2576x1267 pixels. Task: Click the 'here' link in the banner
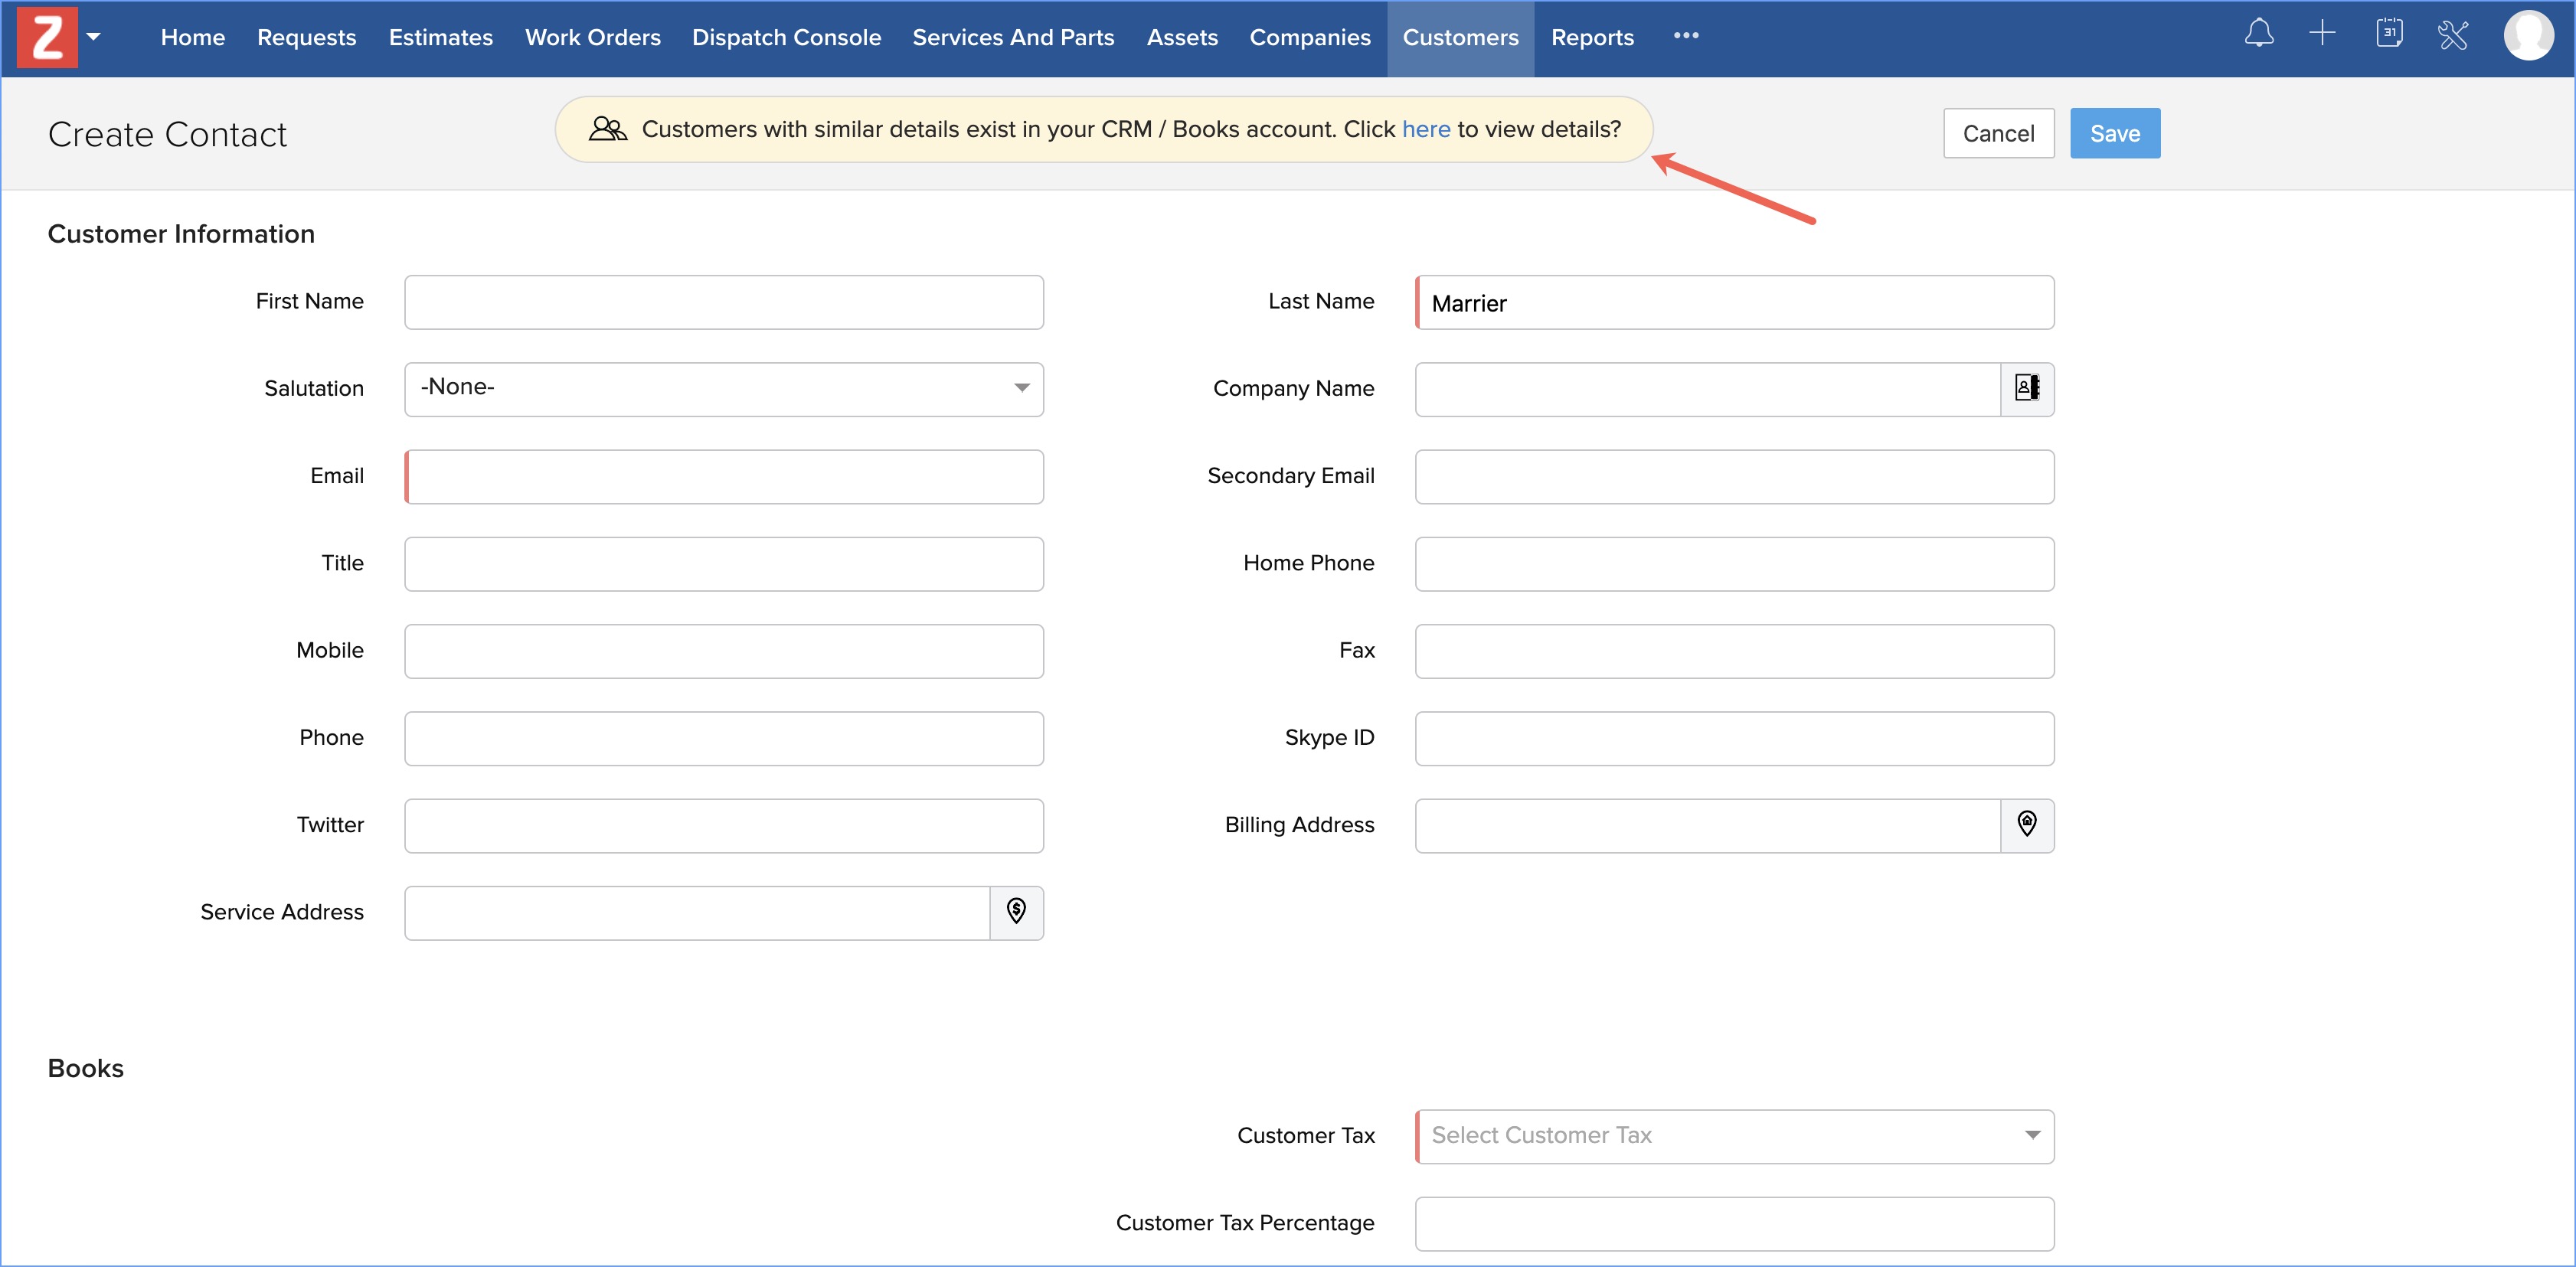coord(1425,130)
